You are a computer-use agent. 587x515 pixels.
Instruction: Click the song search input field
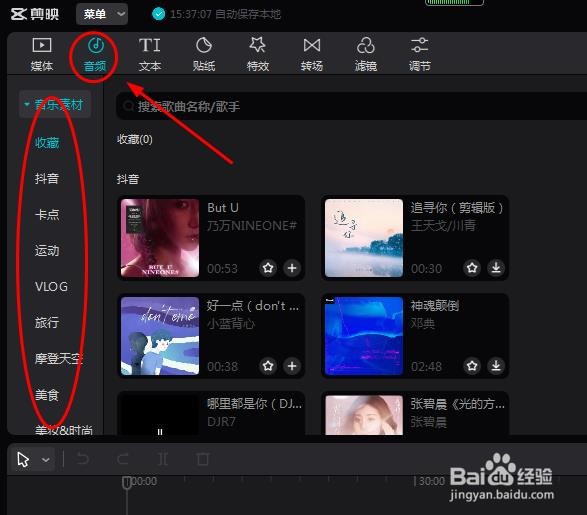pyautogui.click(x=351, y=107)
